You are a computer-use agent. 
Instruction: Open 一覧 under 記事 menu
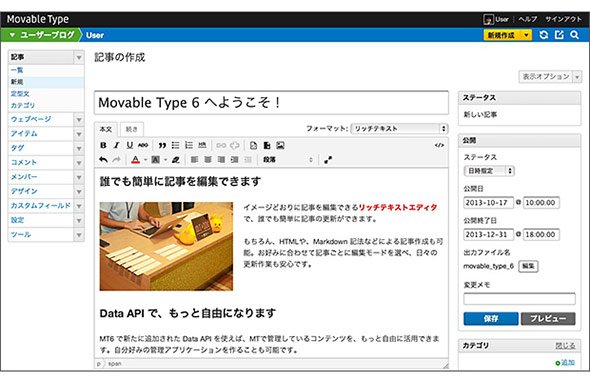click(17, 70)
